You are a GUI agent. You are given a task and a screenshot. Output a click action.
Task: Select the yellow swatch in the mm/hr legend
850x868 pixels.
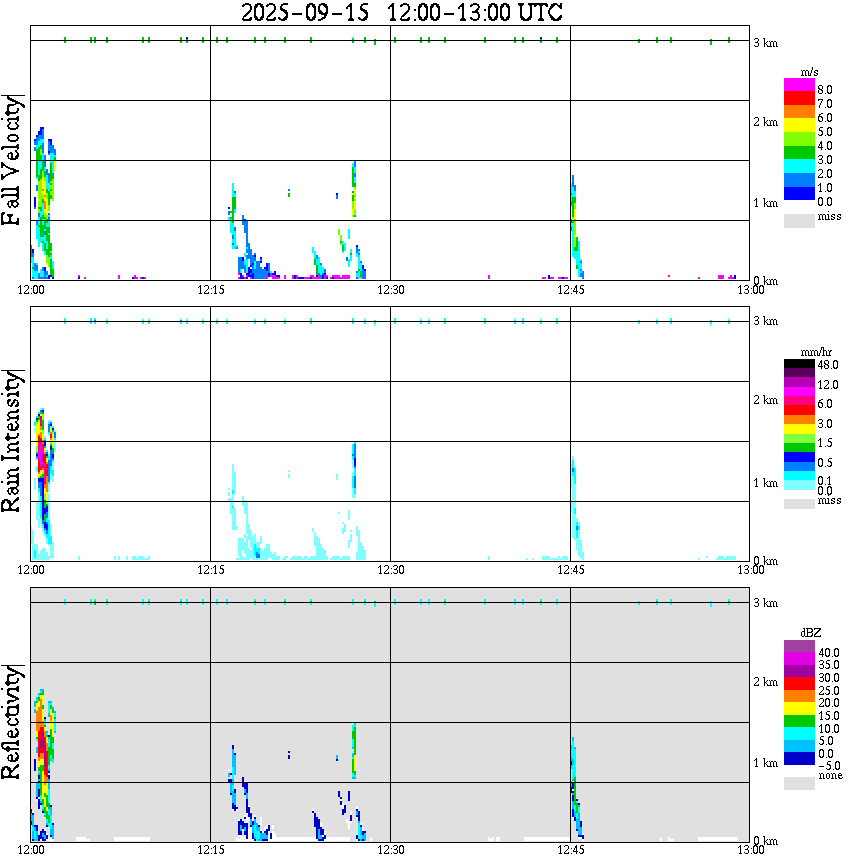(x=799, y=429)
